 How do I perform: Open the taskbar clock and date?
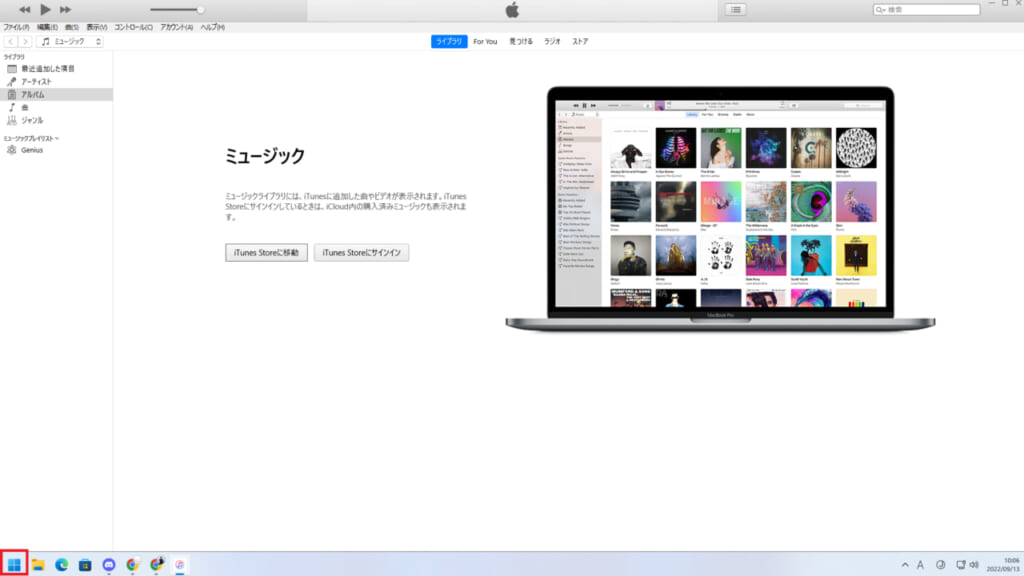pyautogui.click(x=1003, y=565)
